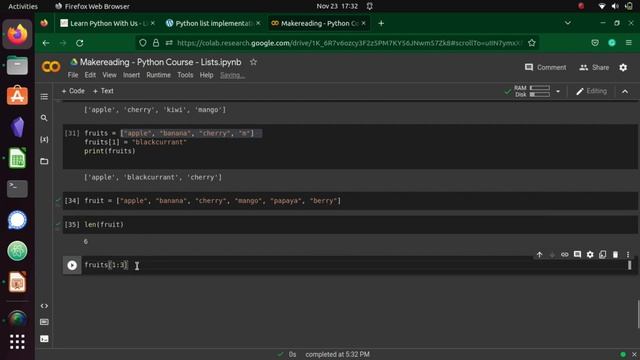Move cell up with arrow icon

tap(539, 255)
